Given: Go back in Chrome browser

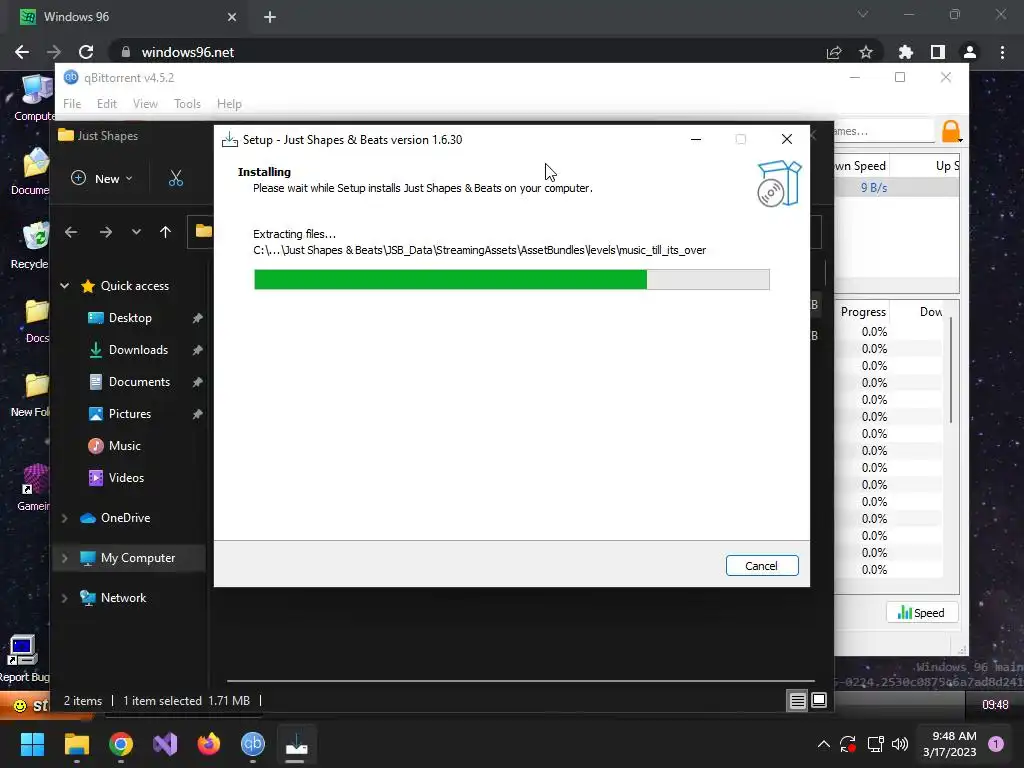Looking at the screenshot, I should point(22,52).
